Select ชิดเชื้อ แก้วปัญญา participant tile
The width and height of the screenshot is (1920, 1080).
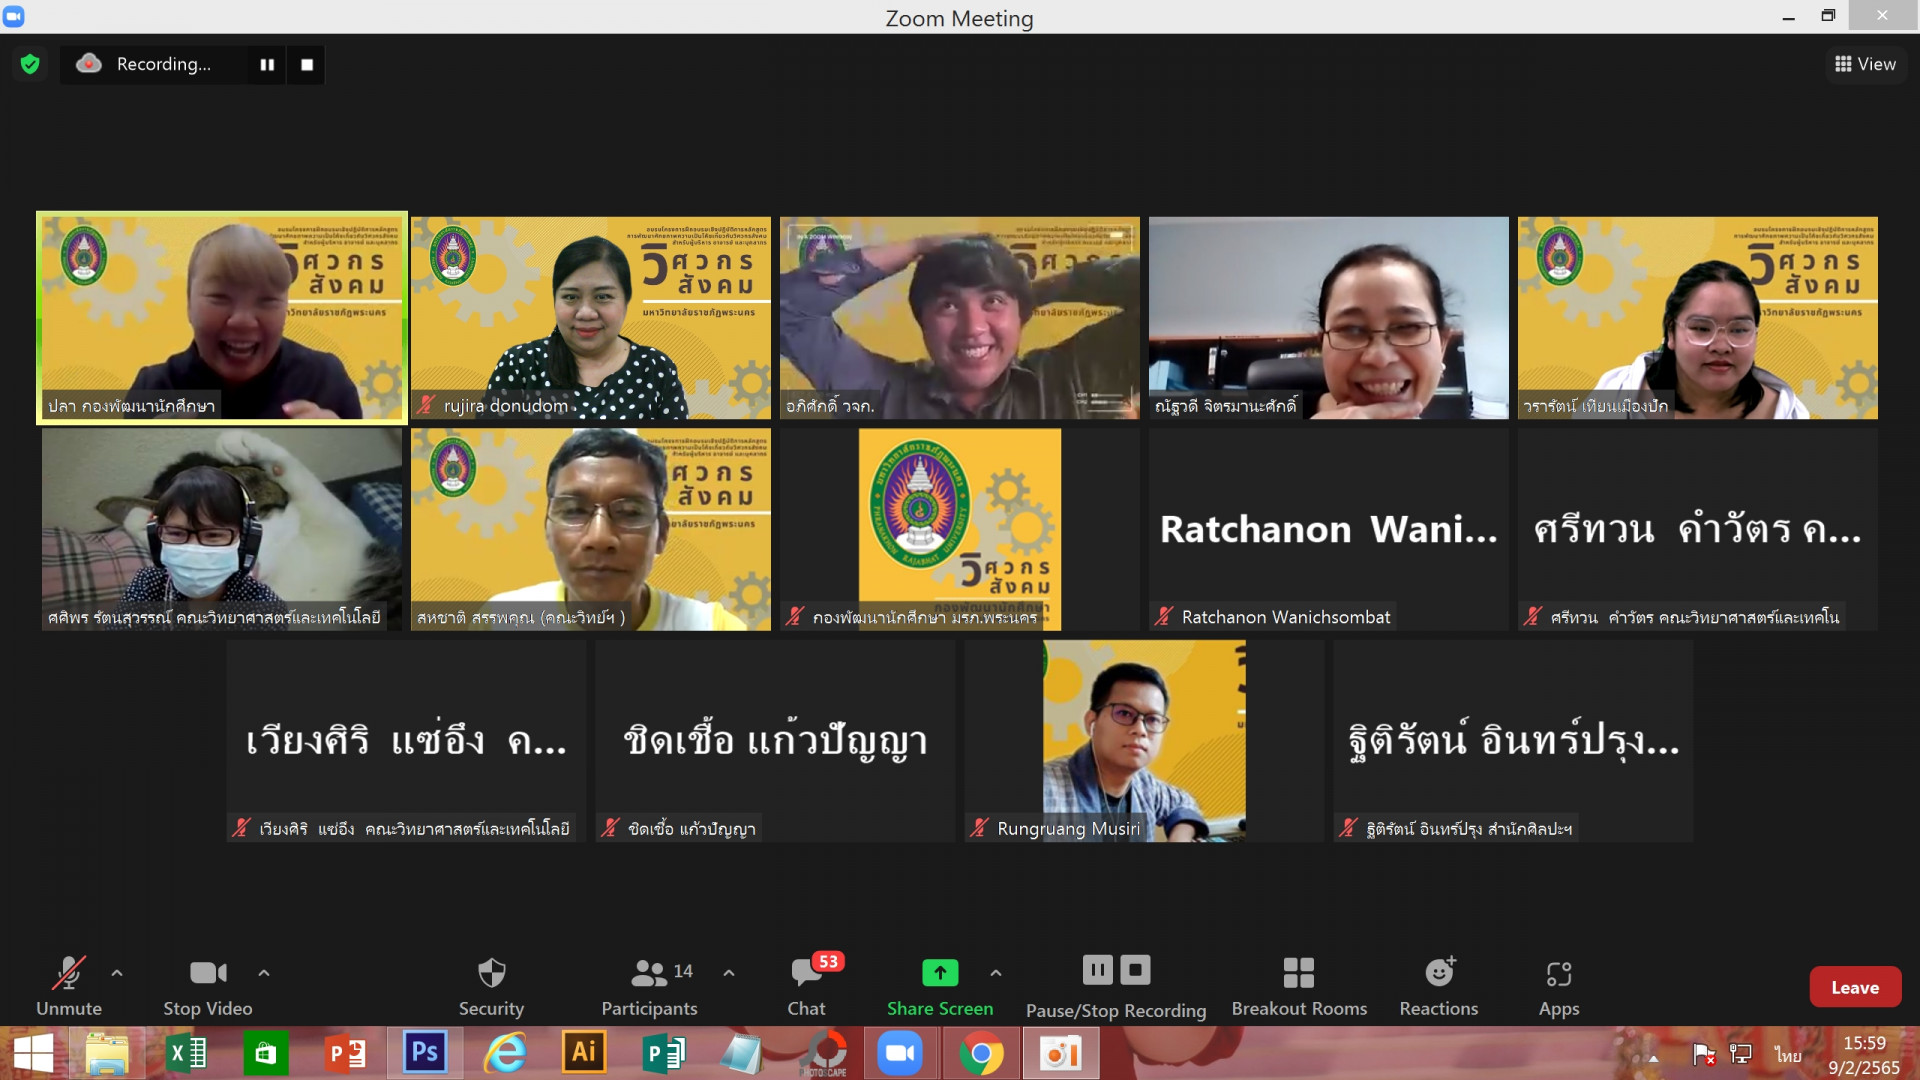(775, 741)
